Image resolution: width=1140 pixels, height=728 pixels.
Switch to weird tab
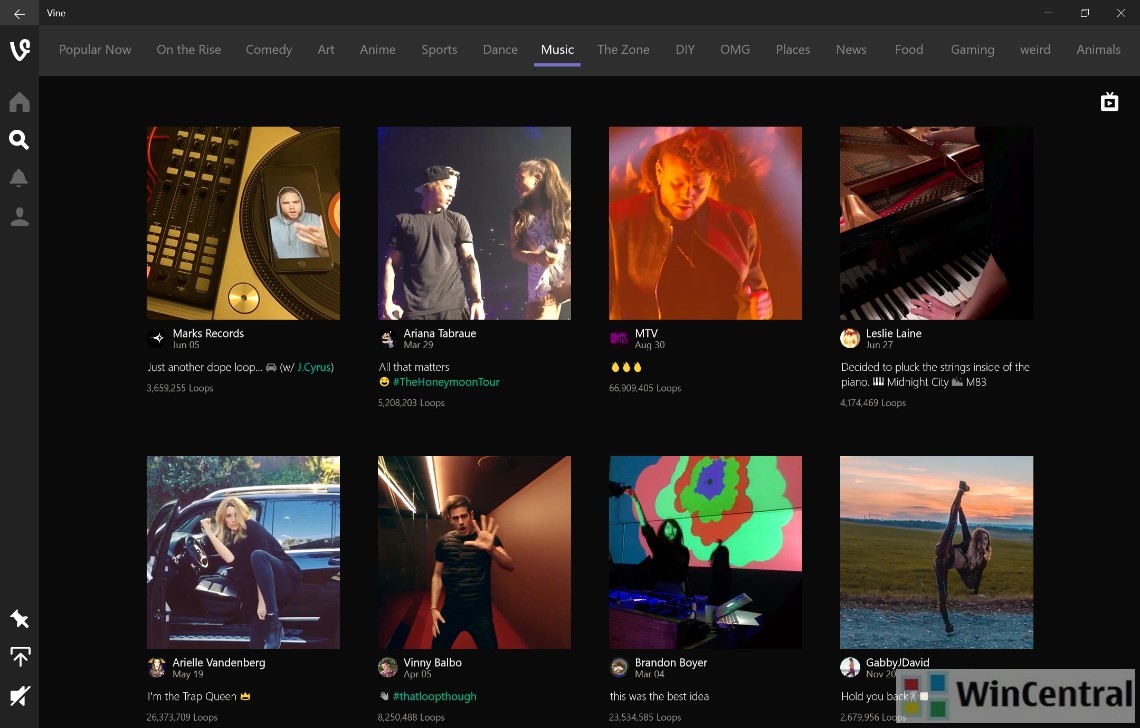[1035, 49]
